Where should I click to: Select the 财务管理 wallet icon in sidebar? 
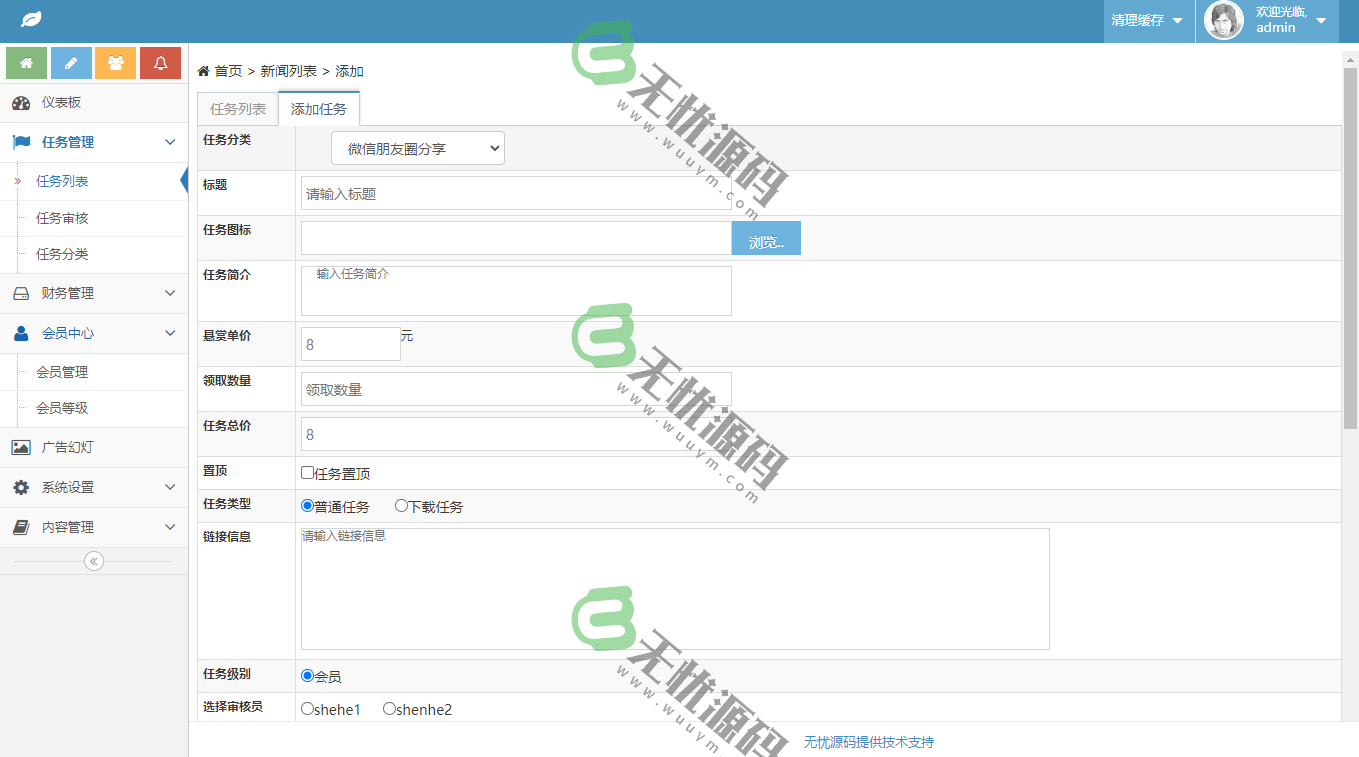point(22,293)
